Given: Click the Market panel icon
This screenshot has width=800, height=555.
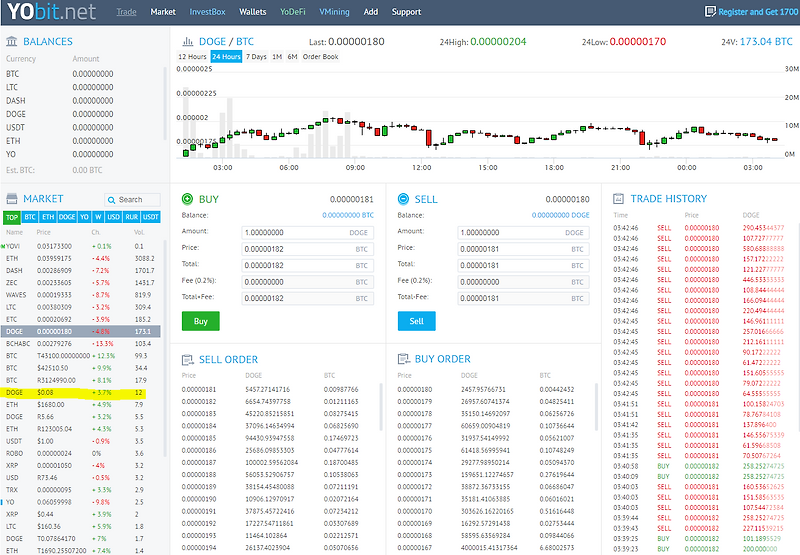Looking at the screenshot, I should coord(11,198).
